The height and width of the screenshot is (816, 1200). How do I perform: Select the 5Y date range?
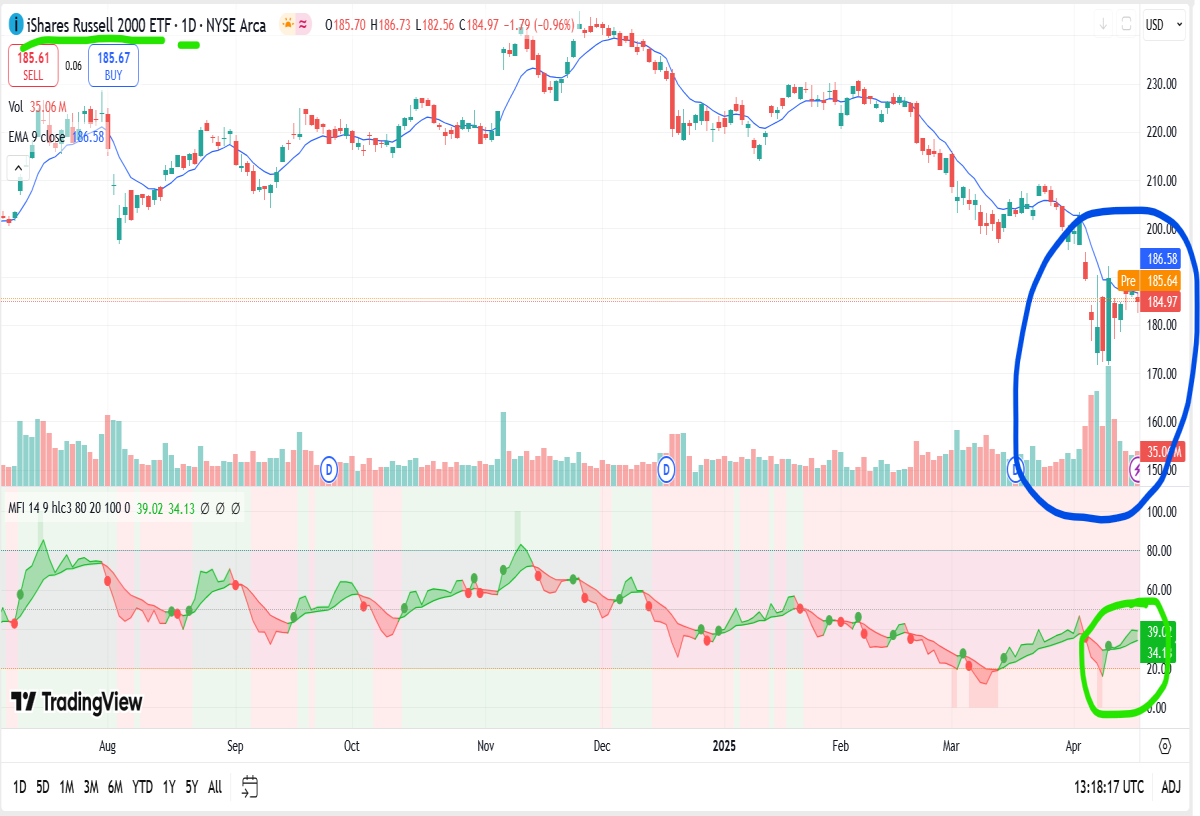(x=192, y=787)
